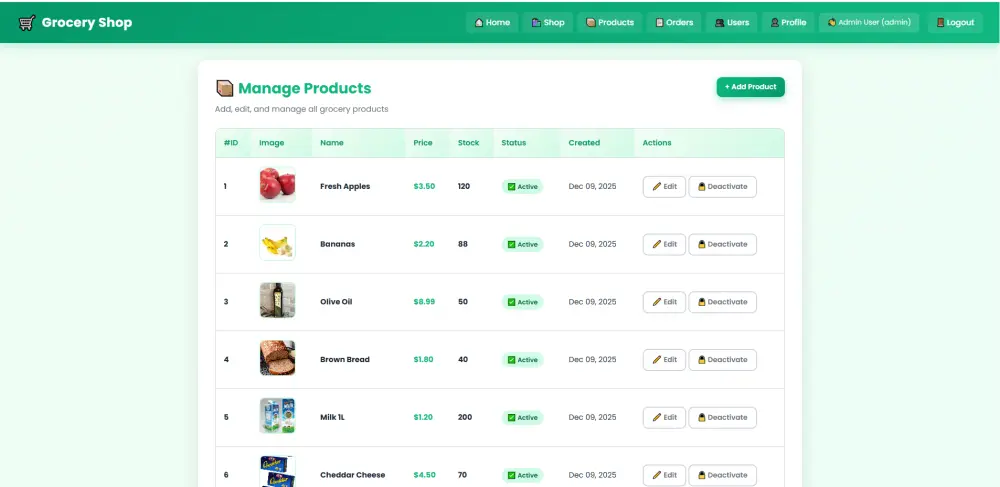Screen dimensions: 1000x487
Task: Open the Bananas product image
Action: pyautogui.click(x=277, y=242)
